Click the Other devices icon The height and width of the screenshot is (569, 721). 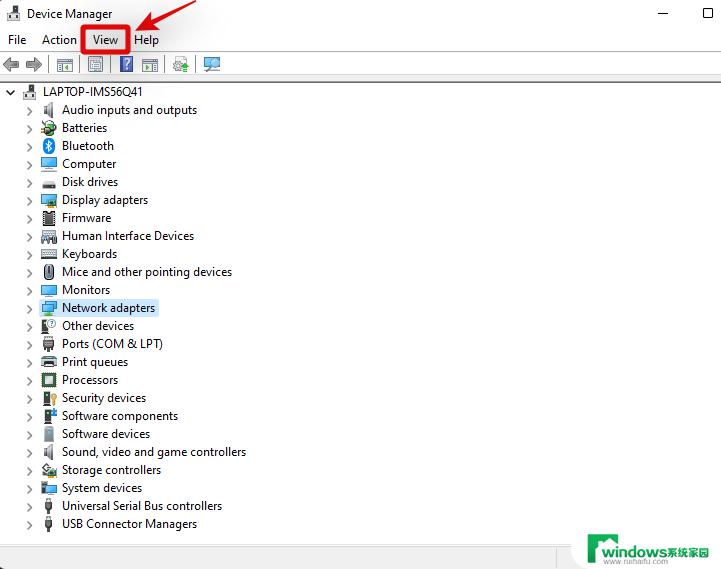49,326
